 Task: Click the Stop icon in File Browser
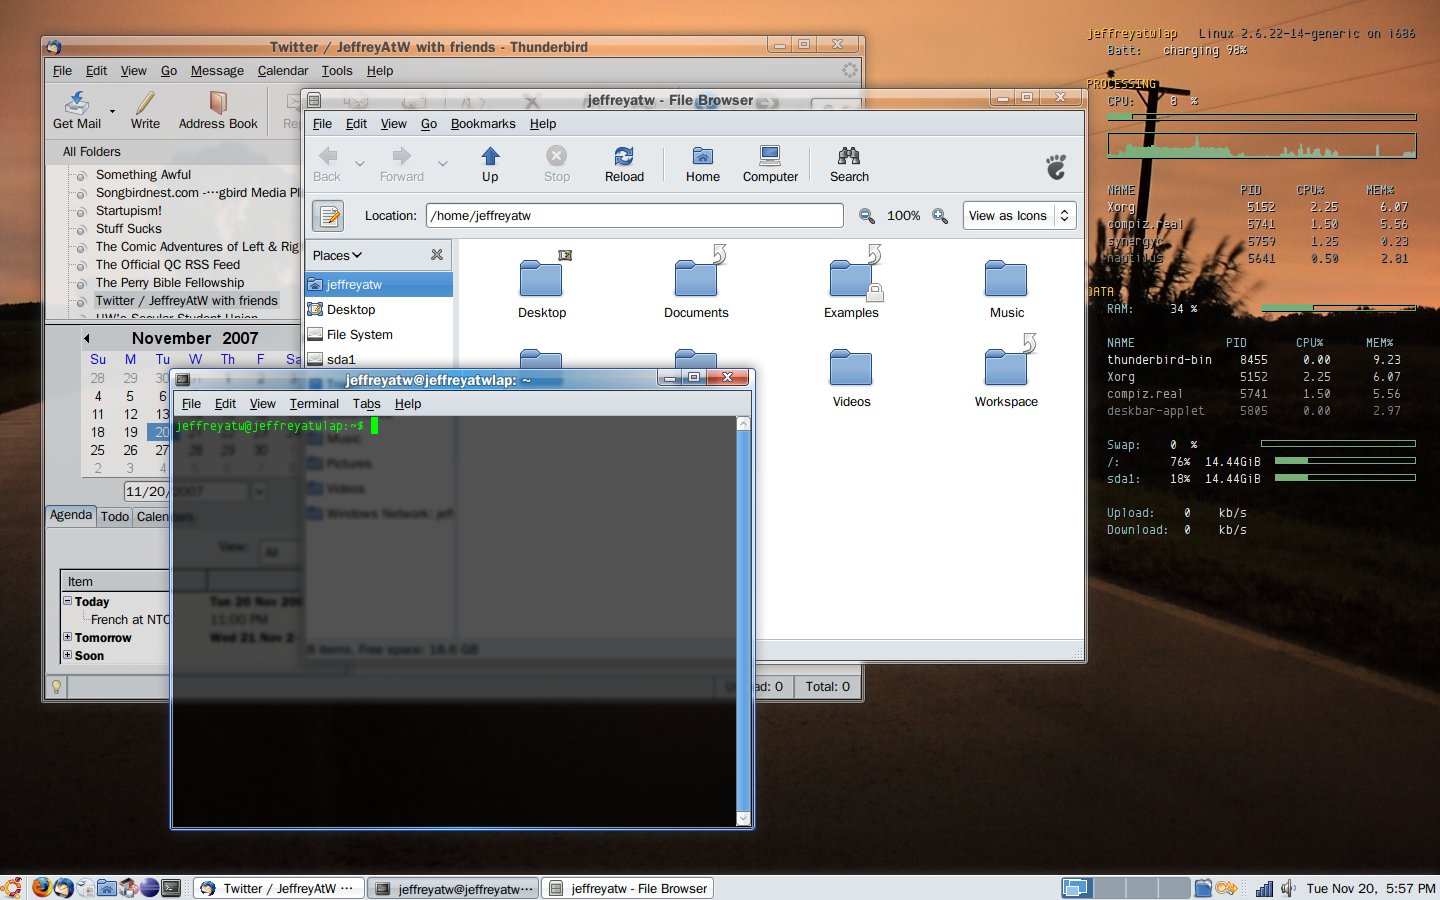coord(557,156)
